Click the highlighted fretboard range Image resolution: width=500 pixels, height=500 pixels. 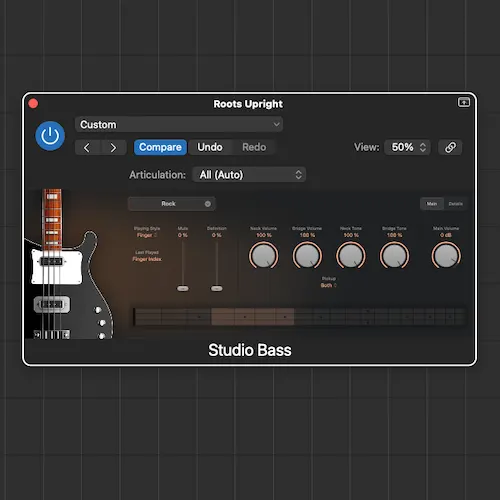pyautogui.click(x=253, y=317)
